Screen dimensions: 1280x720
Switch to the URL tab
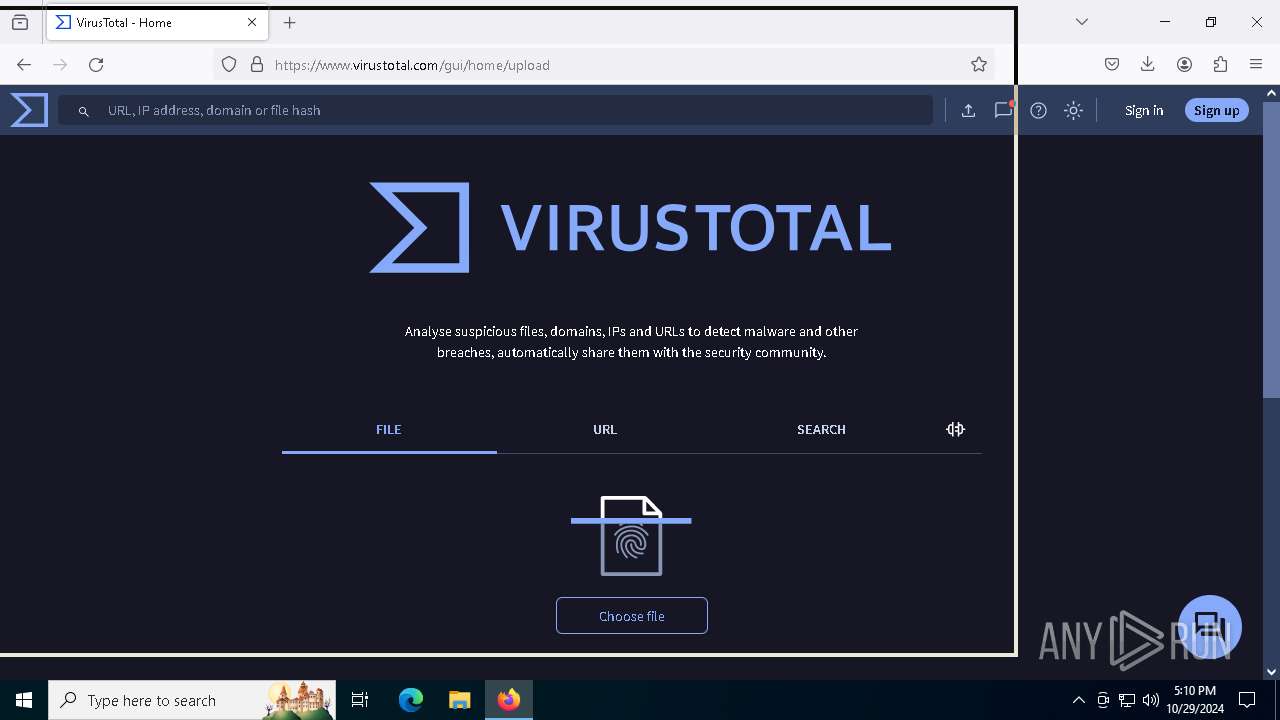pos(605,429)
